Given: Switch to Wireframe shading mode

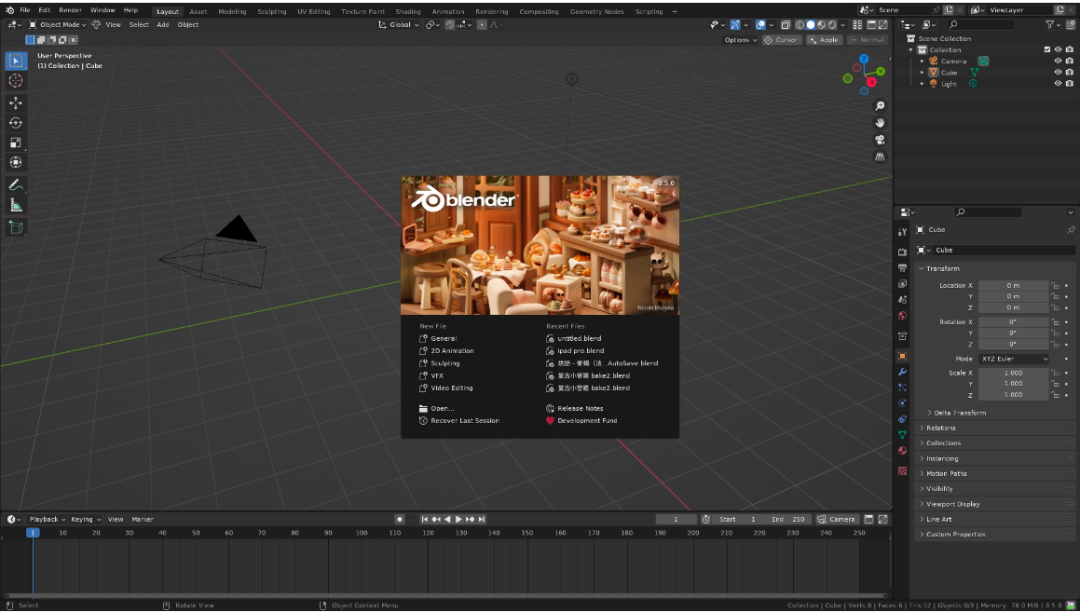Looking at the screenshot, I should 800,25.
